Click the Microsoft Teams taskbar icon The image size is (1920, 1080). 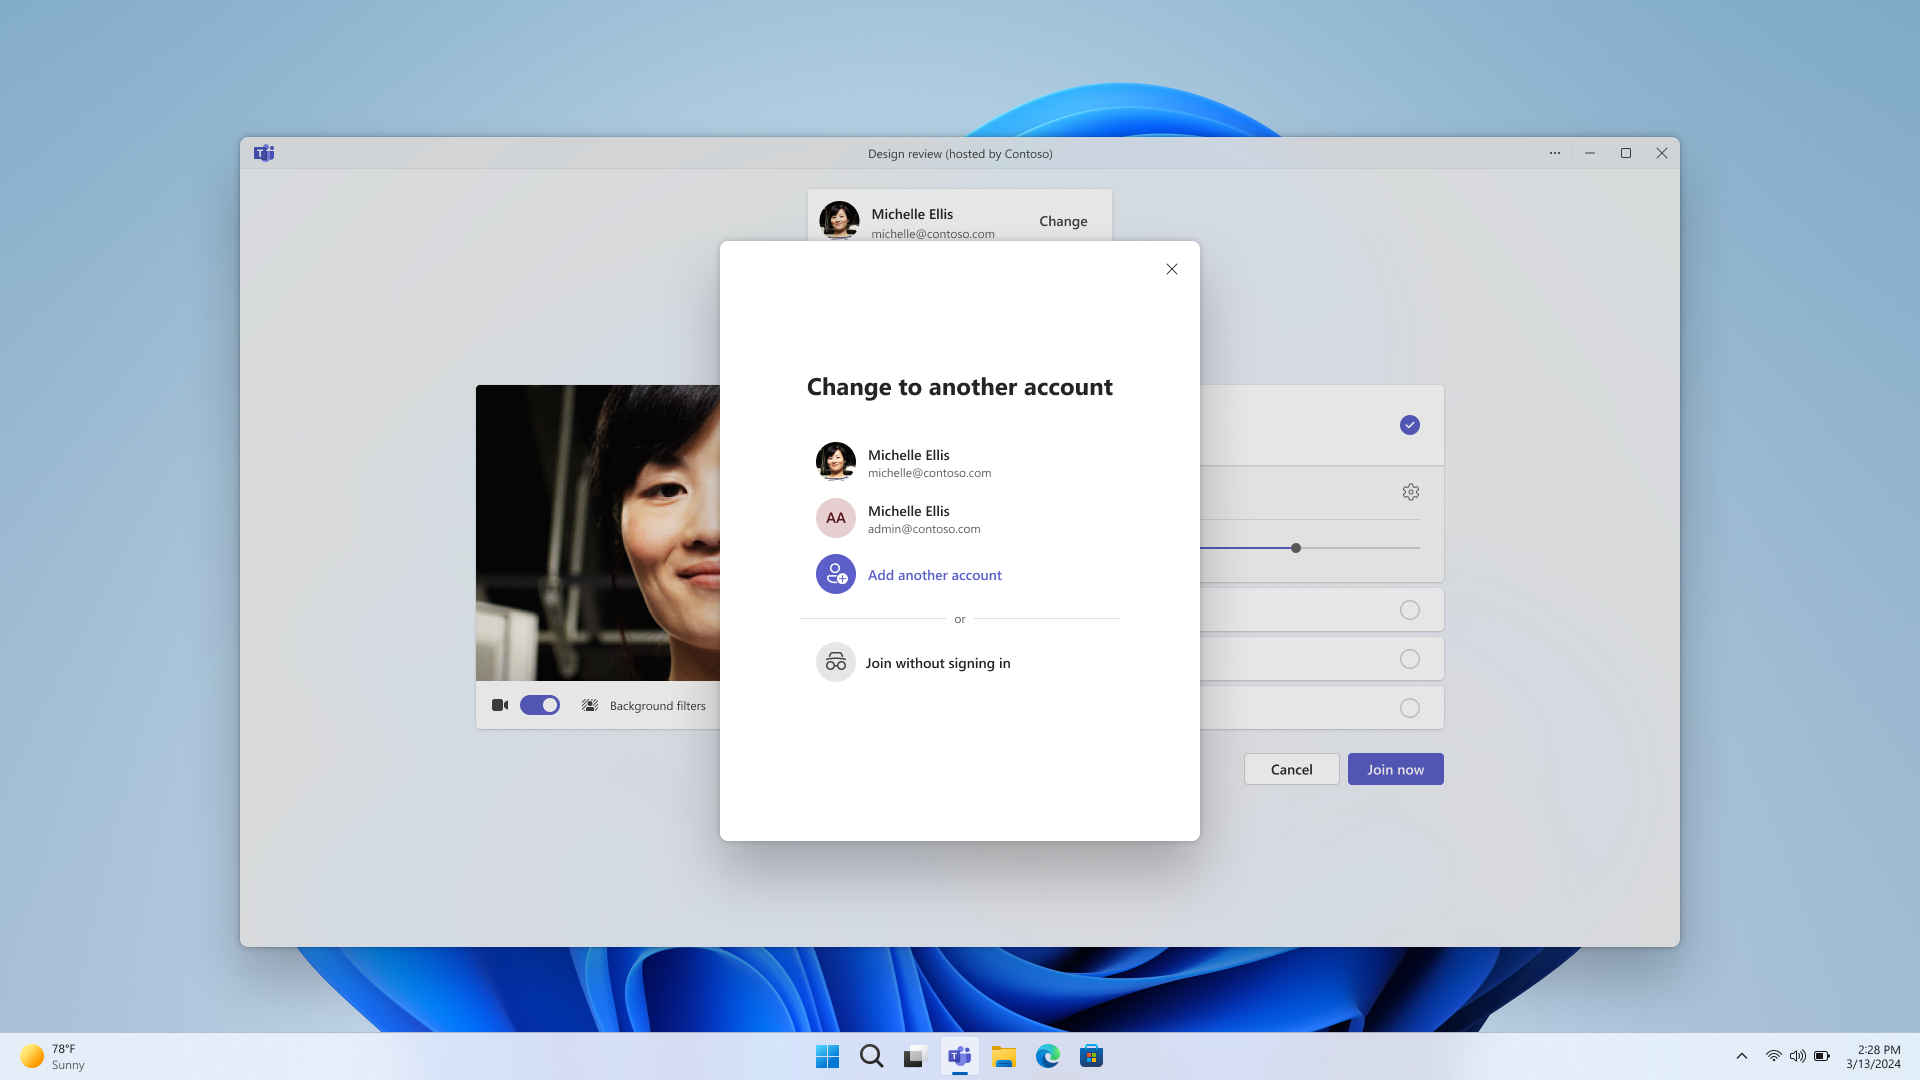point(960,1056)
